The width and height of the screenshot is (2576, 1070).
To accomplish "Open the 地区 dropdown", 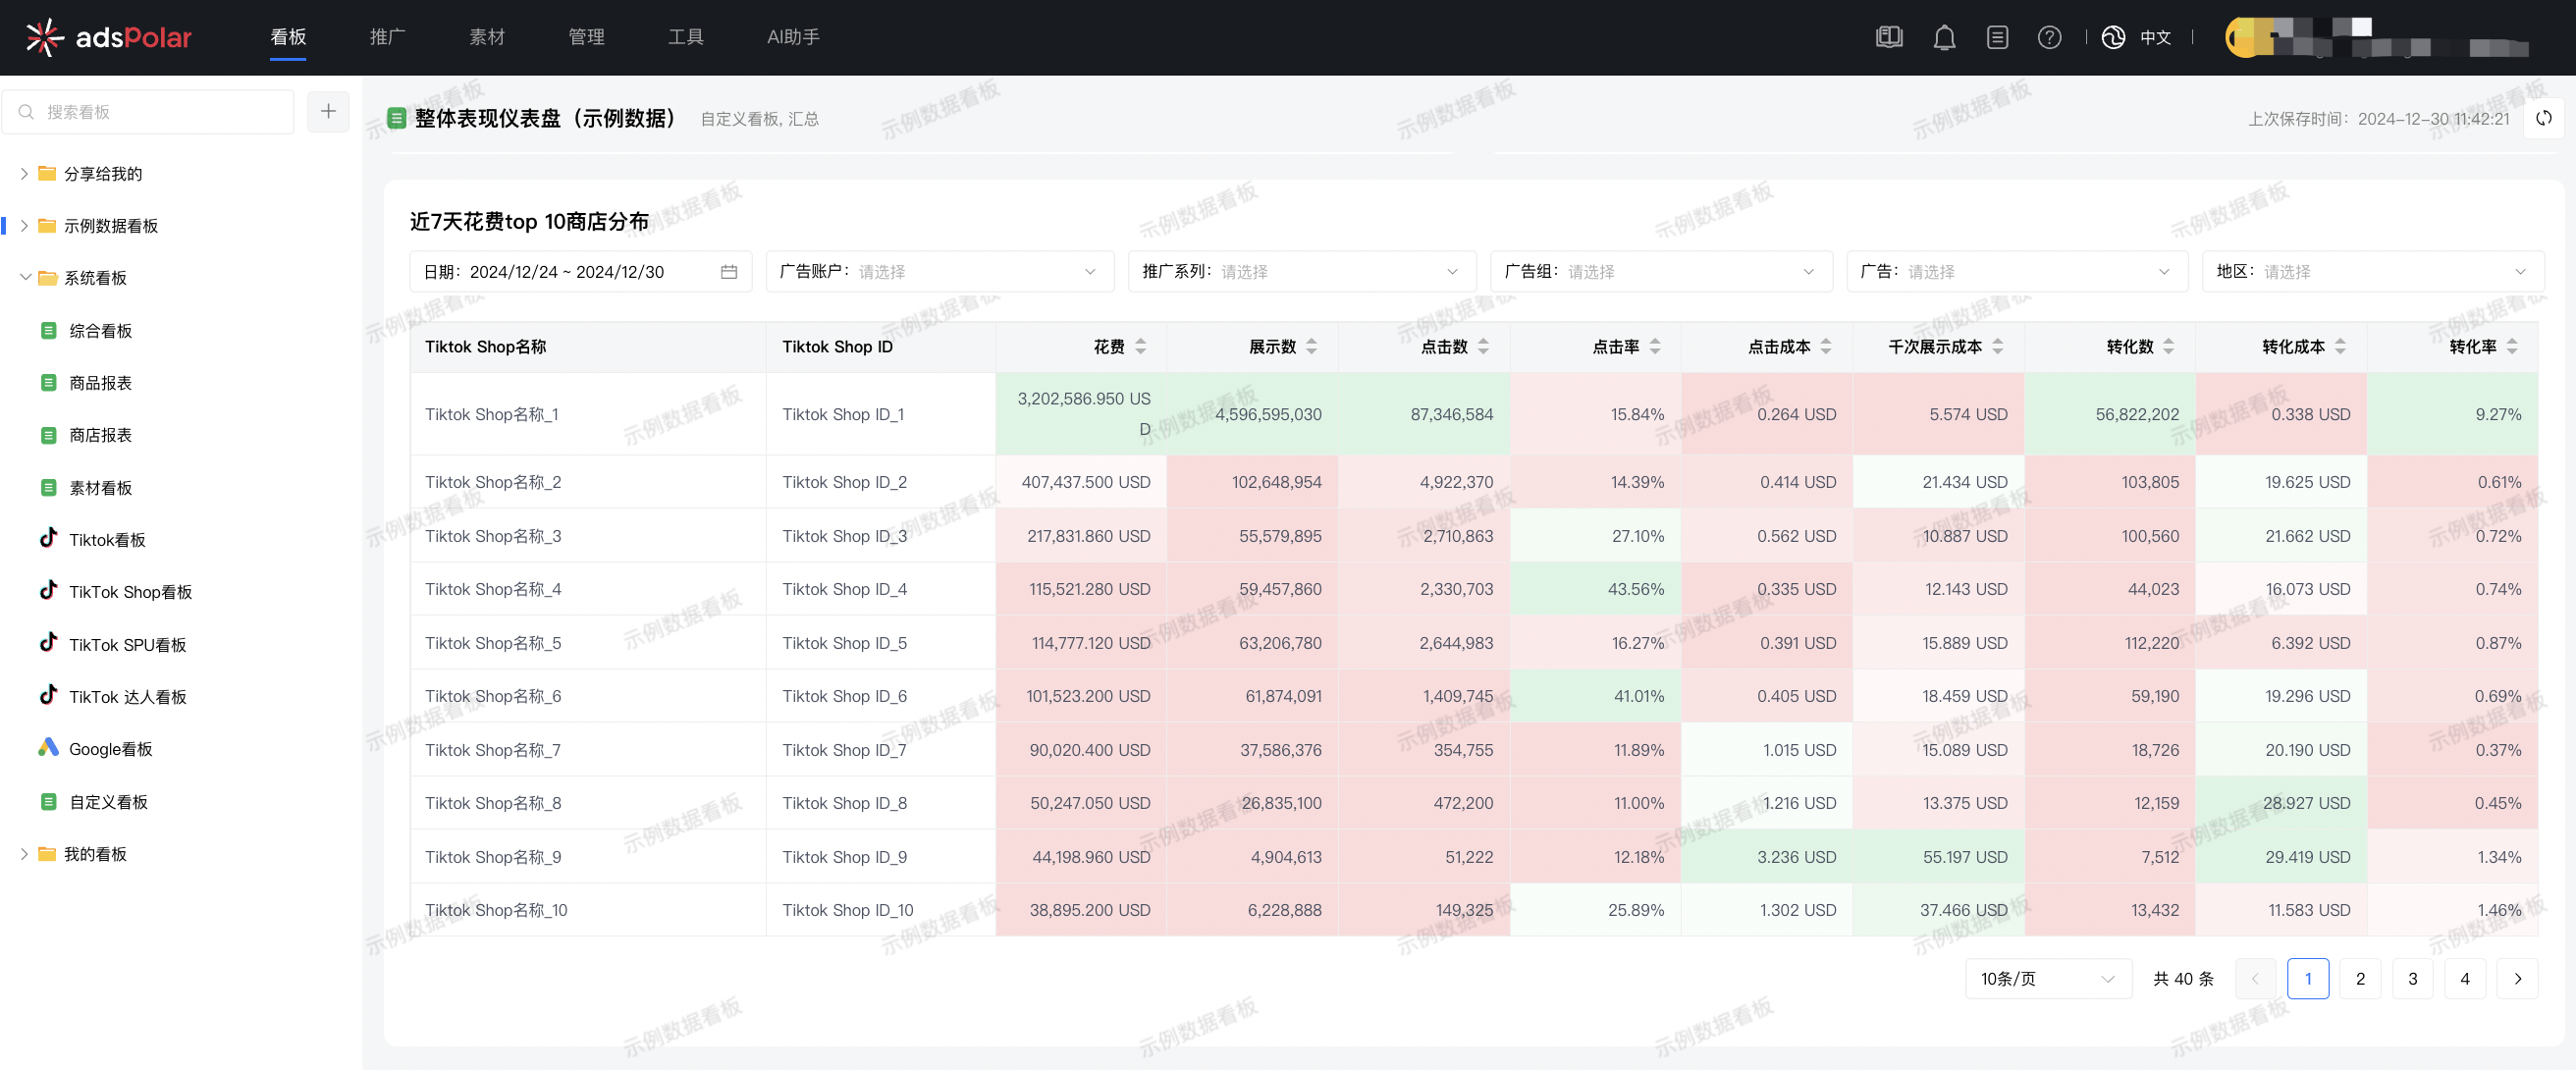I will click(2372, 272).
